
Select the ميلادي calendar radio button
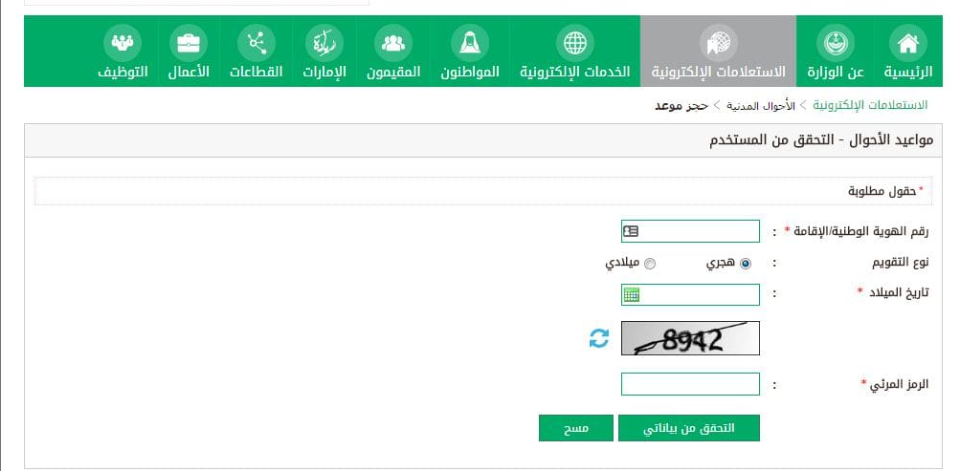click(x=650, y=264)
